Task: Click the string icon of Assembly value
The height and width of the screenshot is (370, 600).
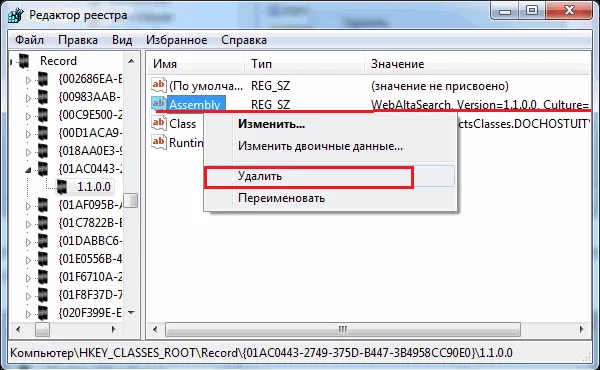Action: click(159, 104)
